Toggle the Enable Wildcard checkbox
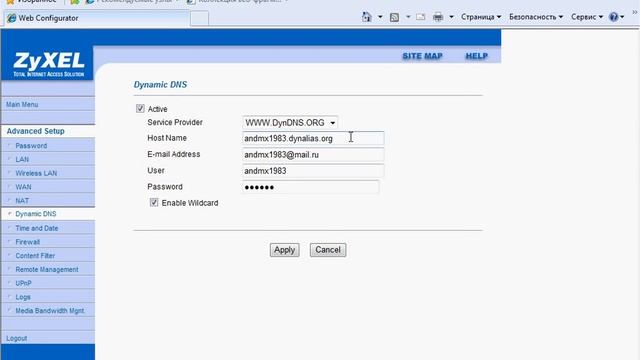The height and width of the screenshot is (360, 640). click(154, 202)
